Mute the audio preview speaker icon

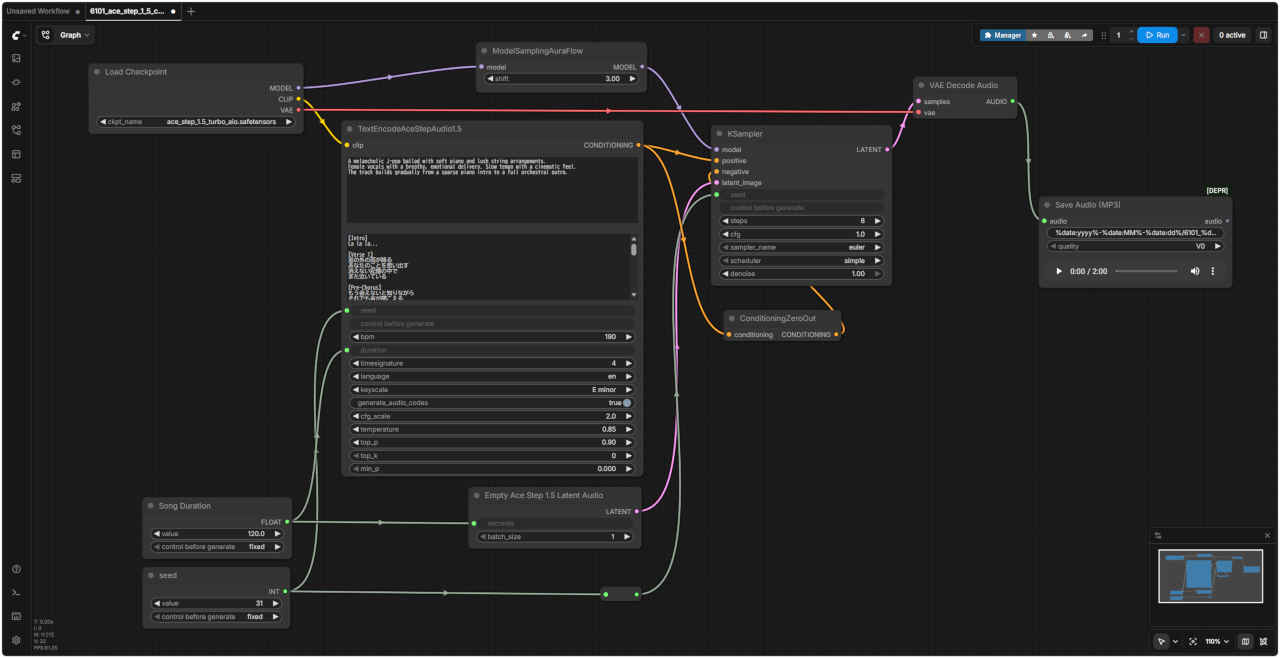(1194, 271)
